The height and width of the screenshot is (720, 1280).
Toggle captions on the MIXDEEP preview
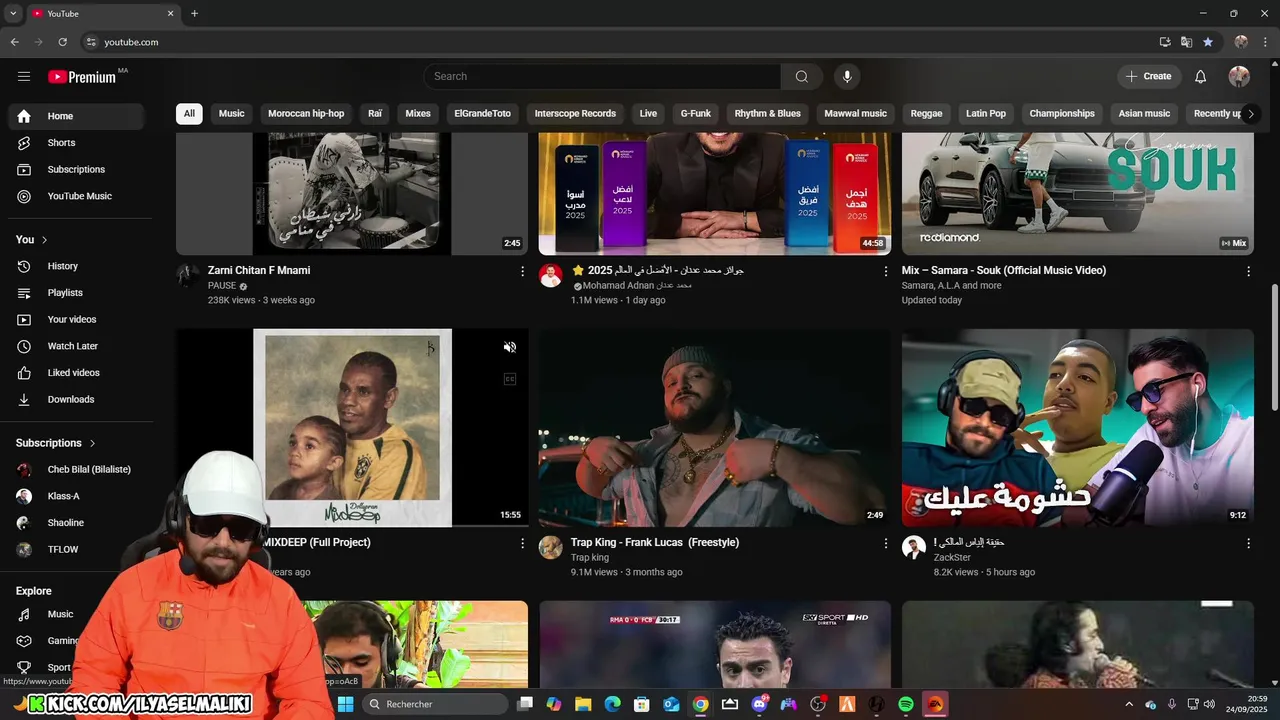coord(510,379)
